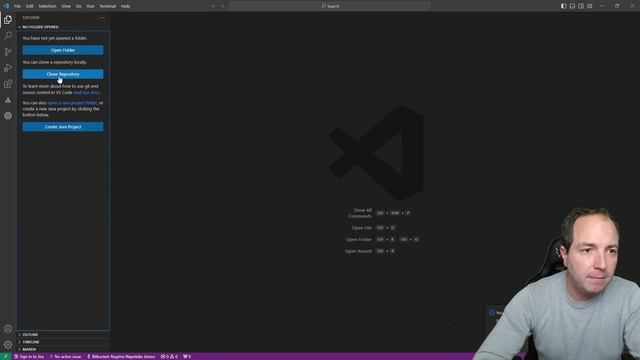Viewport: 640px width, 360px height.
Task: Follow the 'open a Java project folder' link
Action: click(x=72, y=103)
